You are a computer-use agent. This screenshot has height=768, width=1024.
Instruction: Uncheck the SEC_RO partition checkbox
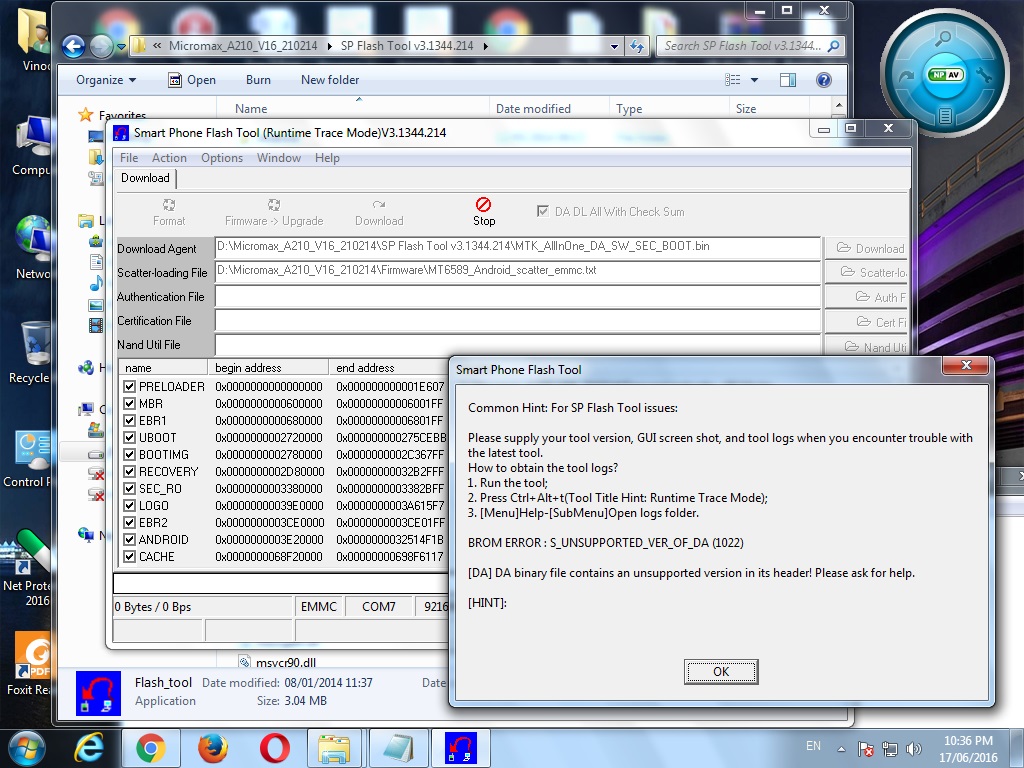[x=129, y=488]
